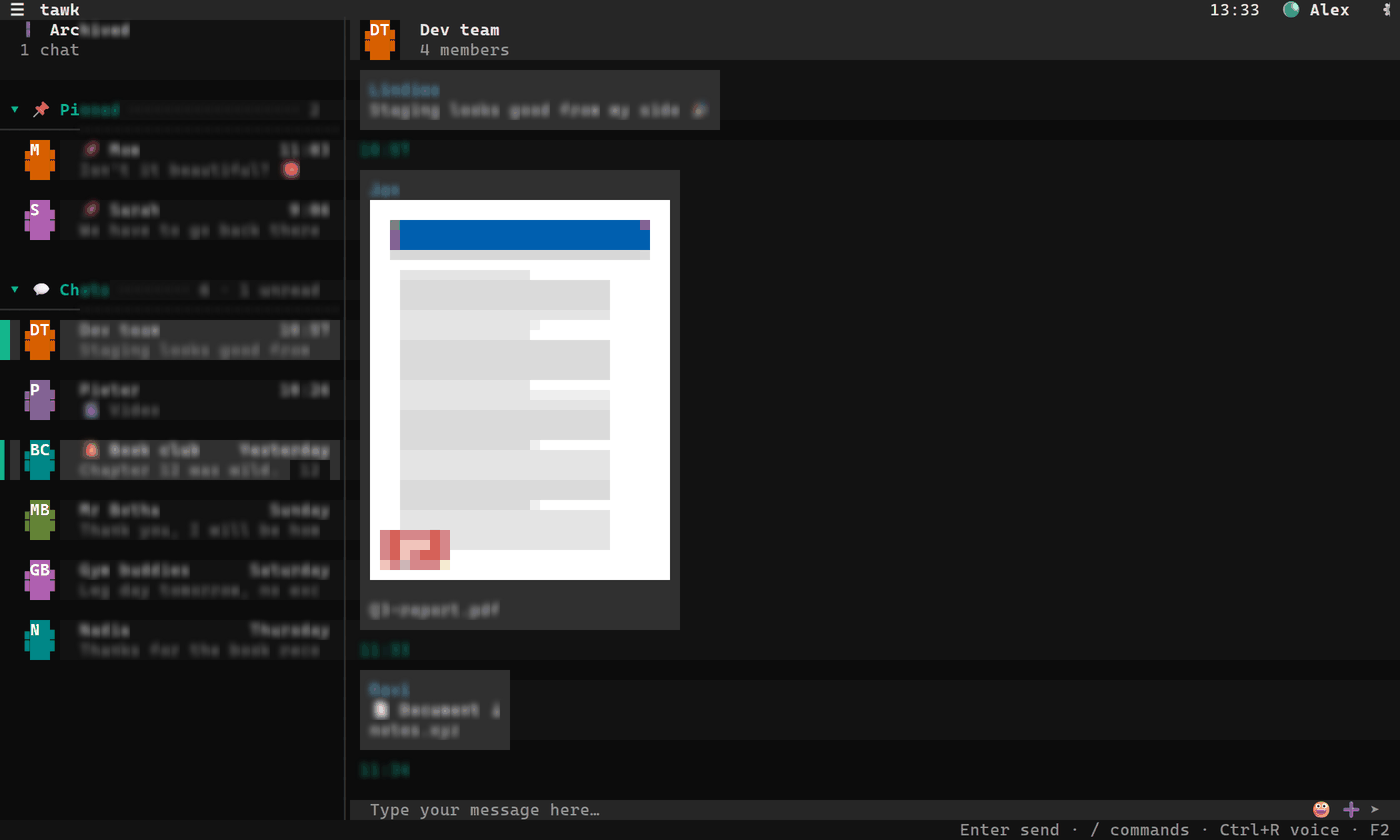Viewport: 1400px width, 840px height.
Task: Open the PDF document preview thumbnail
Action: tap(520, 390)
